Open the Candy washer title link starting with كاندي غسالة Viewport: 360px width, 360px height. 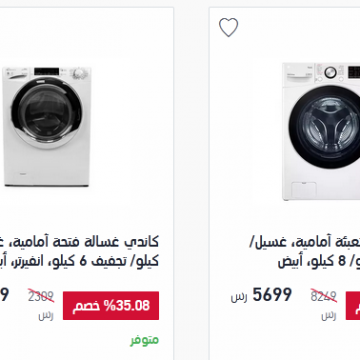point(79,242)
